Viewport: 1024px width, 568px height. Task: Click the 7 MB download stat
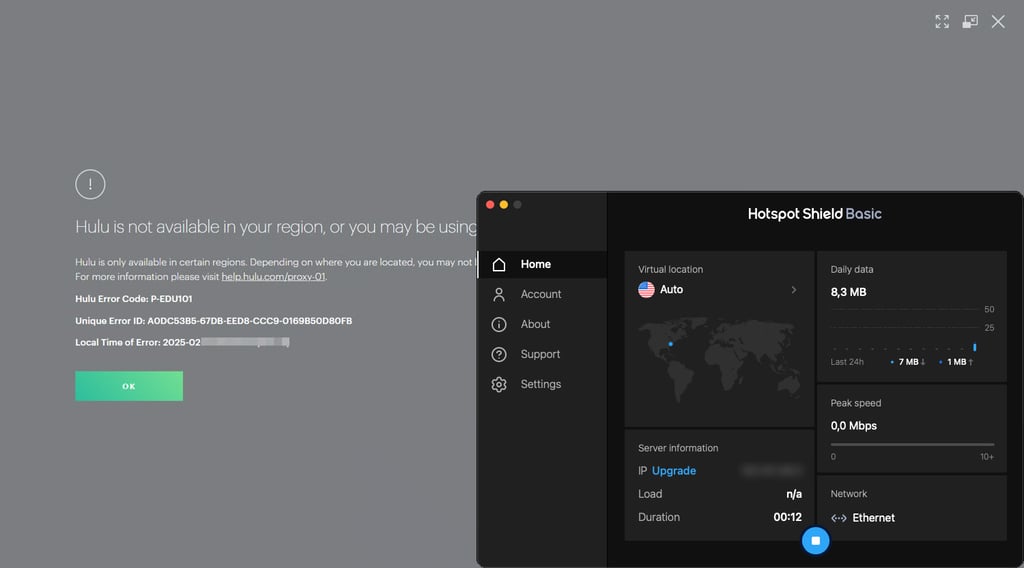point(908,362)
